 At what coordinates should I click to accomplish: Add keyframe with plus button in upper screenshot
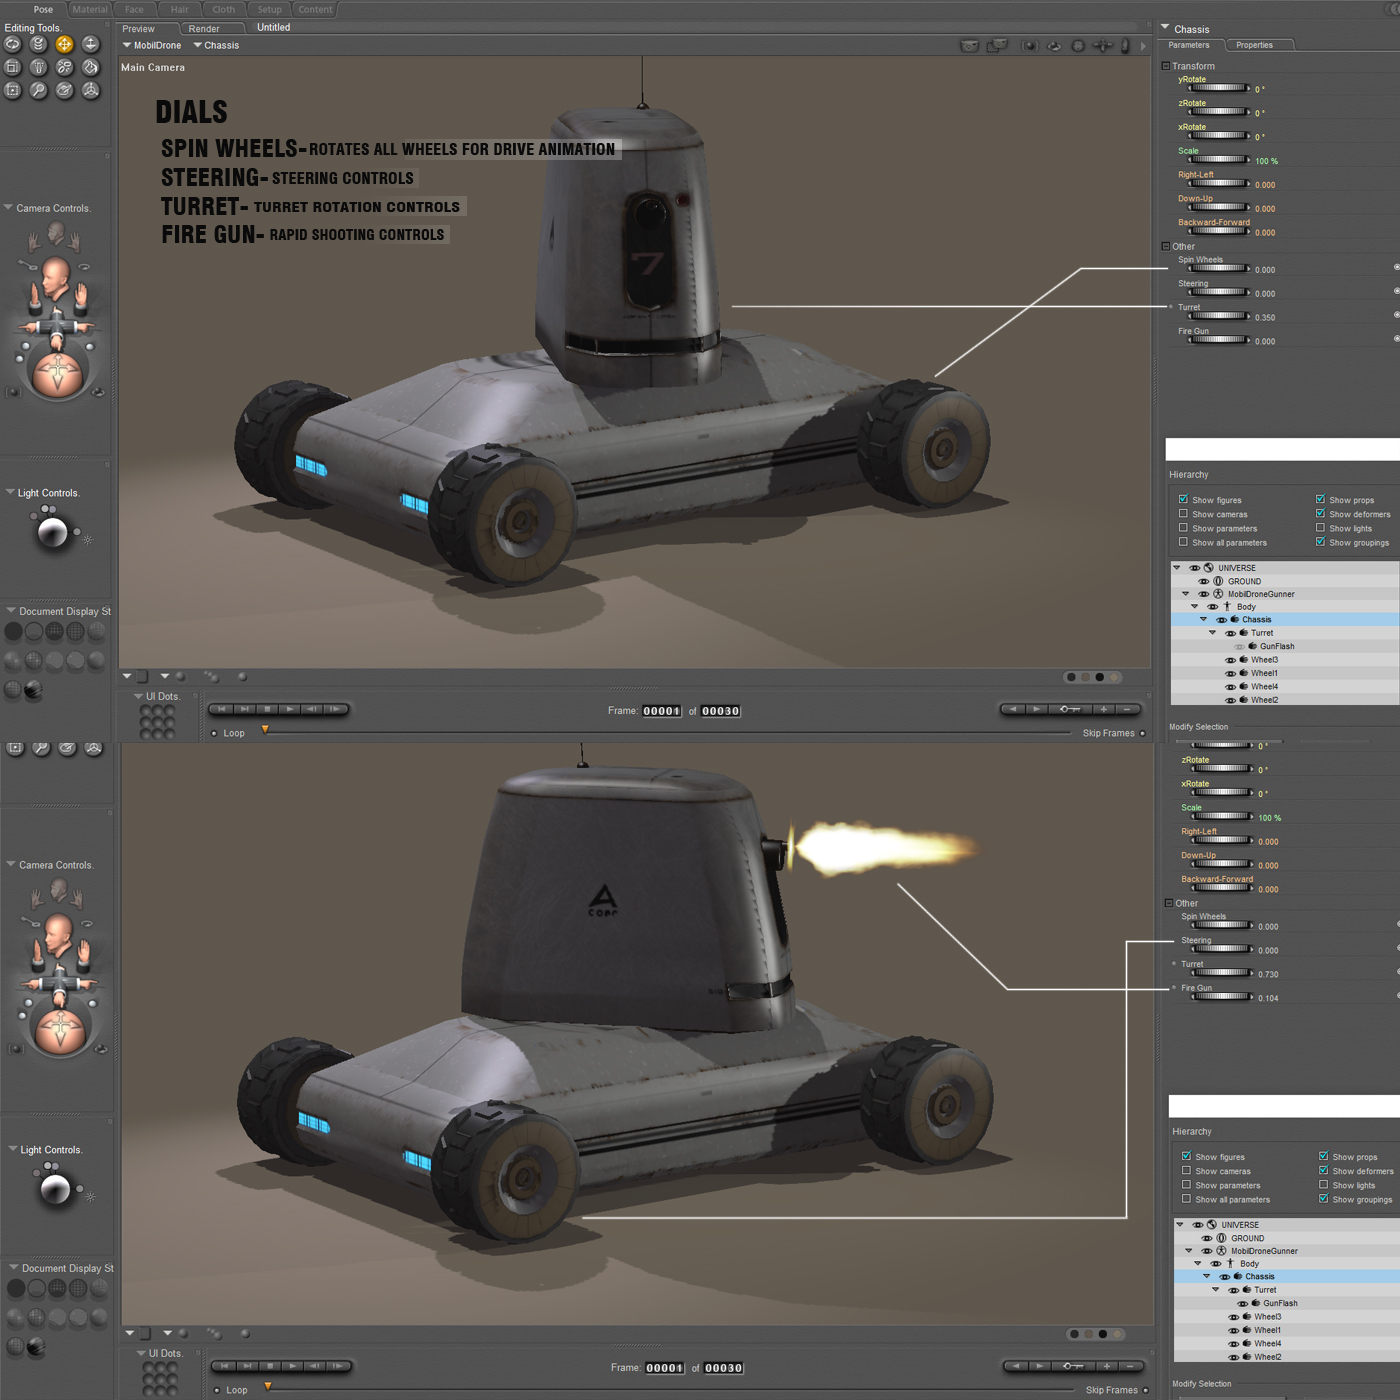[x=1104, y=709]
